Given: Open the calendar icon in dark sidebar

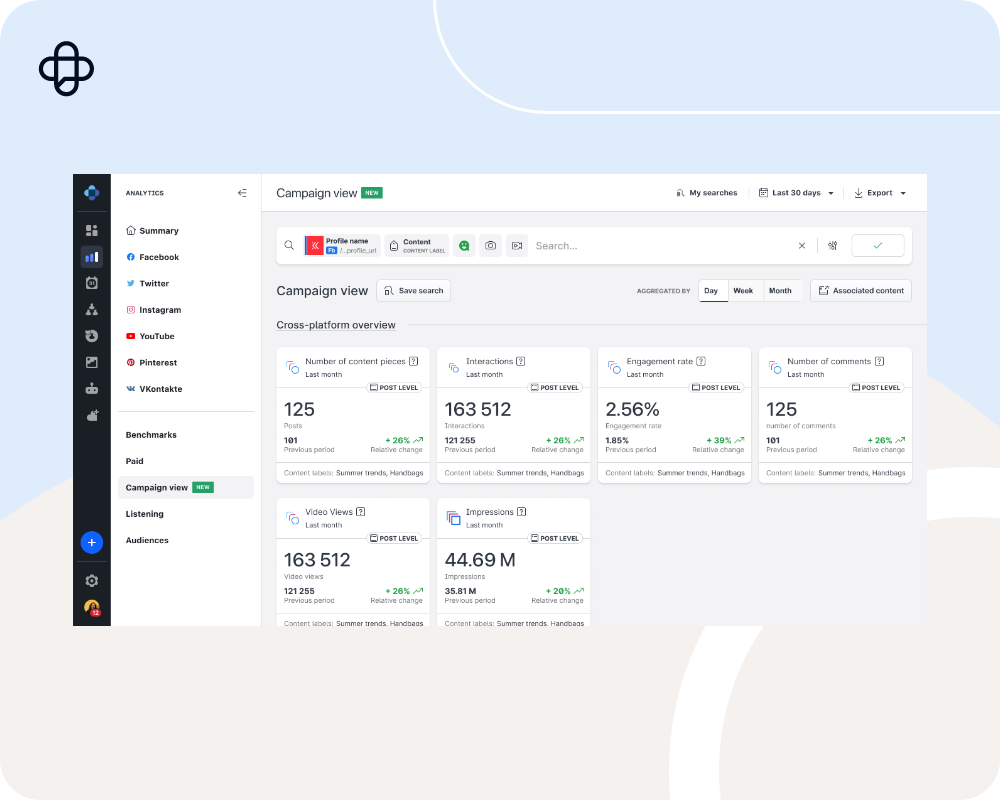Looking at the screenshot, I should coord(92,283).
